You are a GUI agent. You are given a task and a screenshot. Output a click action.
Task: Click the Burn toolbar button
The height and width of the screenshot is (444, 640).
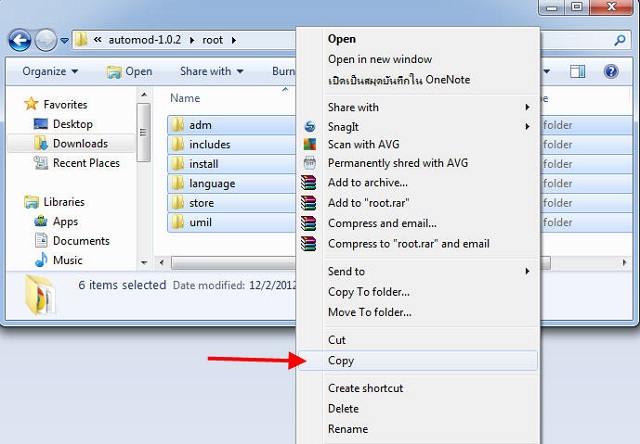point(283,71)
